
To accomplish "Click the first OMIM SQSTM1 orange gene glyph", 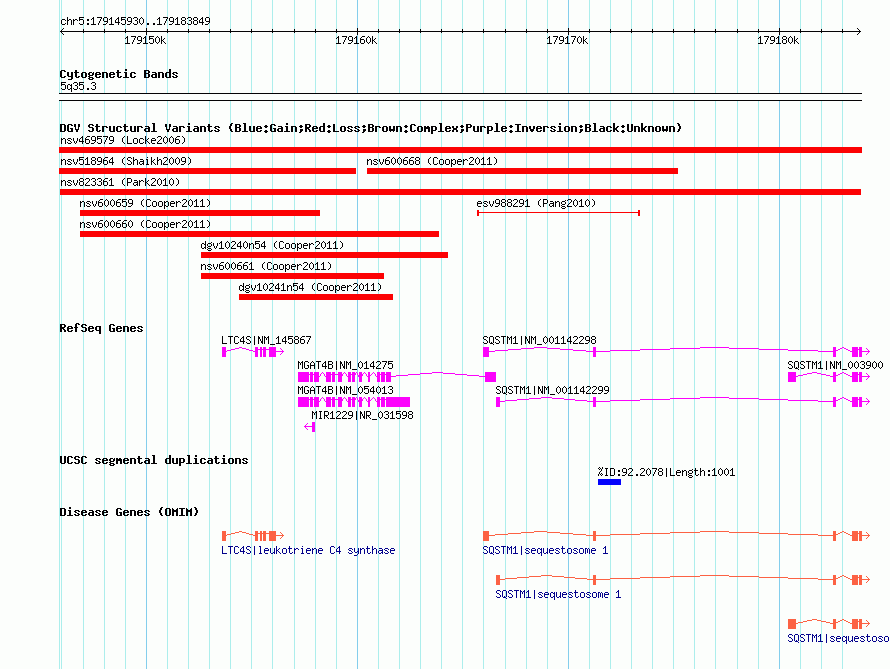I will click(676, 535).
